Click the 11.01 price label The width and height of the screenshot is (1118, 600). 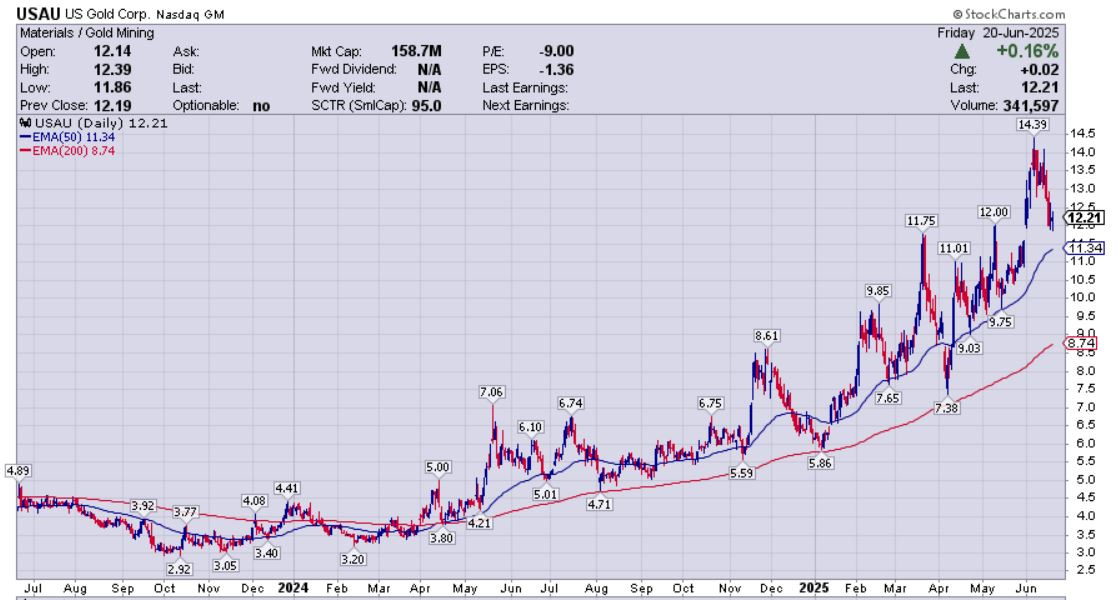953,249
